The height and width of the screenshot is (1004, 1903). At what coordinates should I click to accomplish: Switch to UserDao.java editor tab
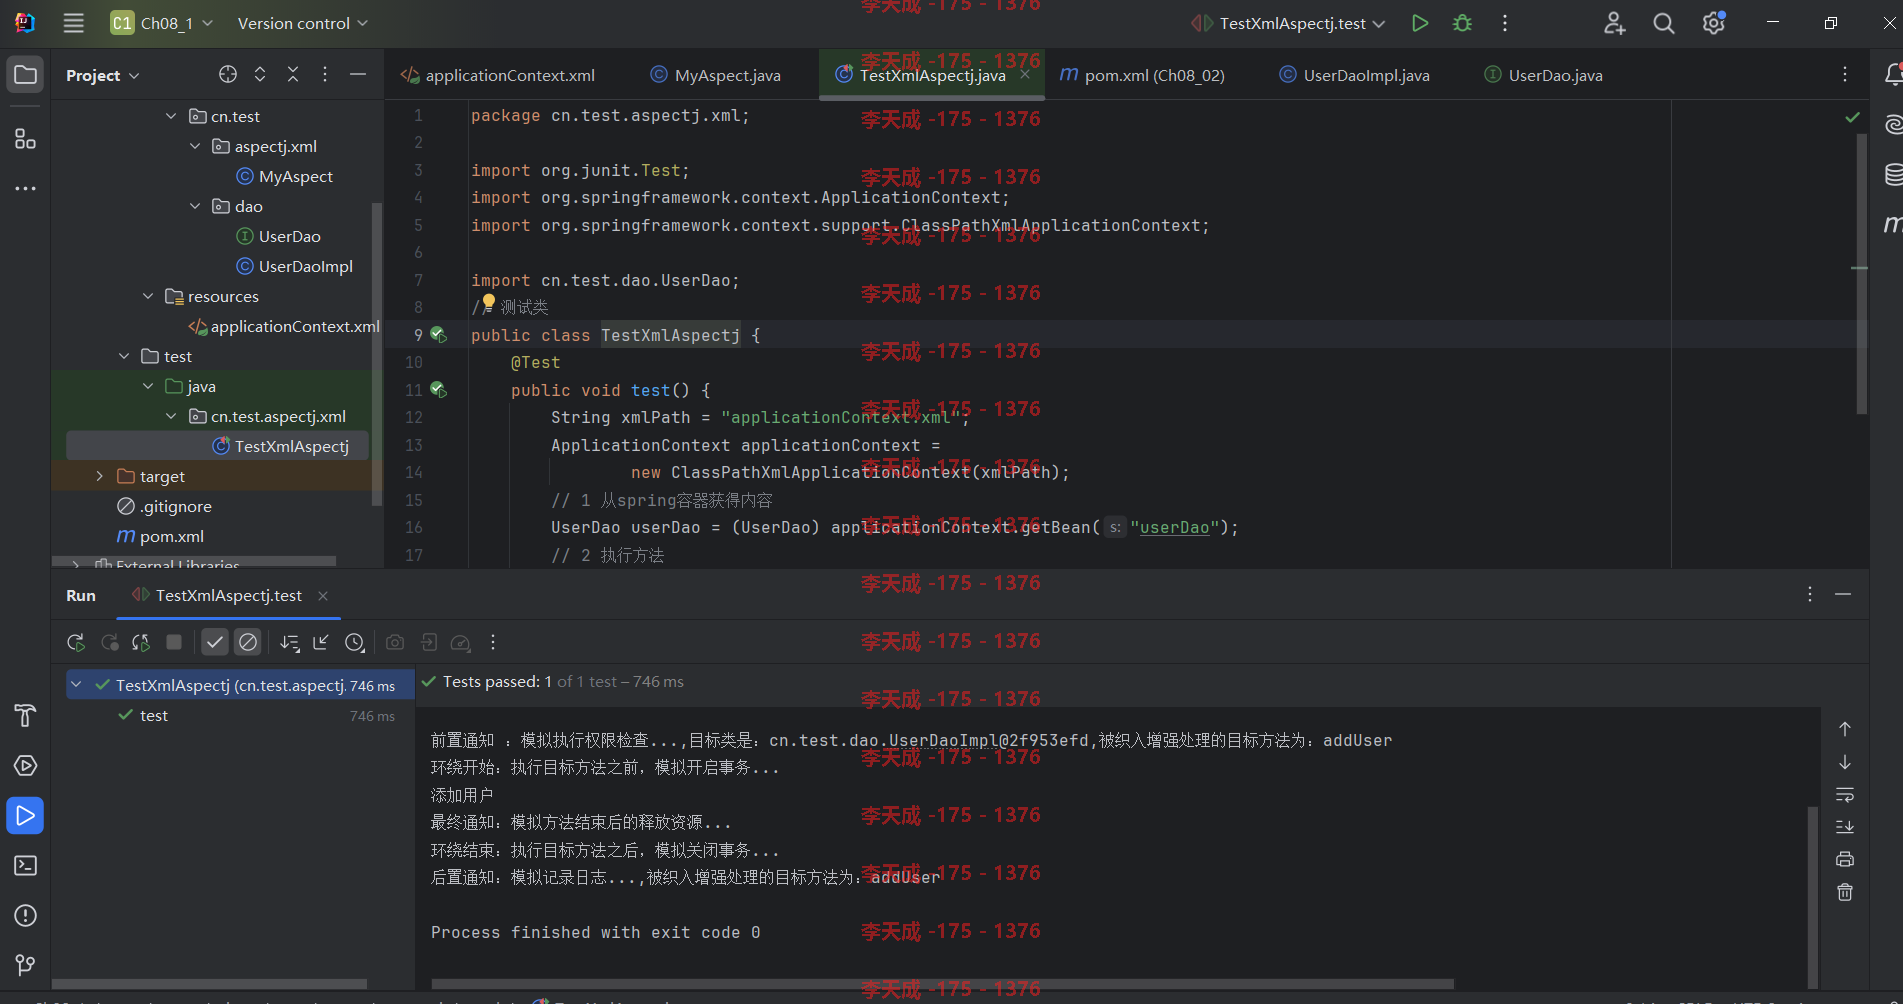[x=1544, y=75]
